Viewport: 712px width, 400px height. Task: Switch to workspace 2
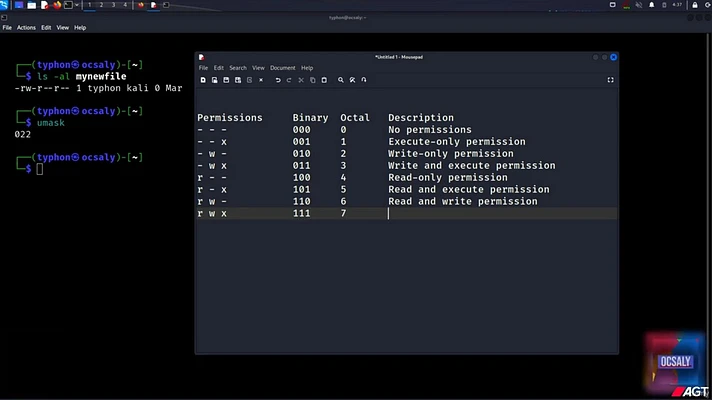click(101, 5)
